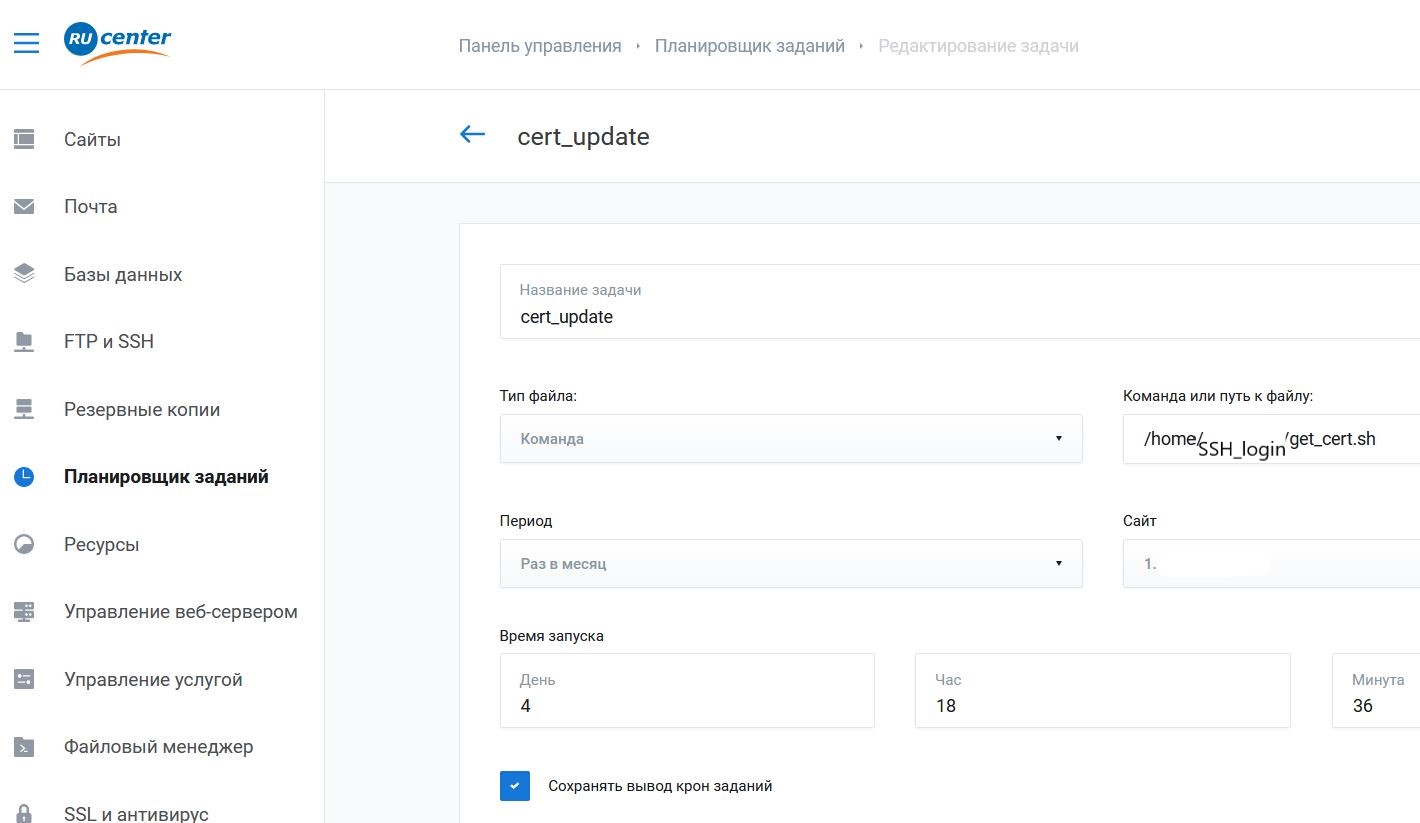The width and height of the screenshot is (1420, 823).
Task: Expand the Тип файла dropdown
Action: (x=790, y=439)
